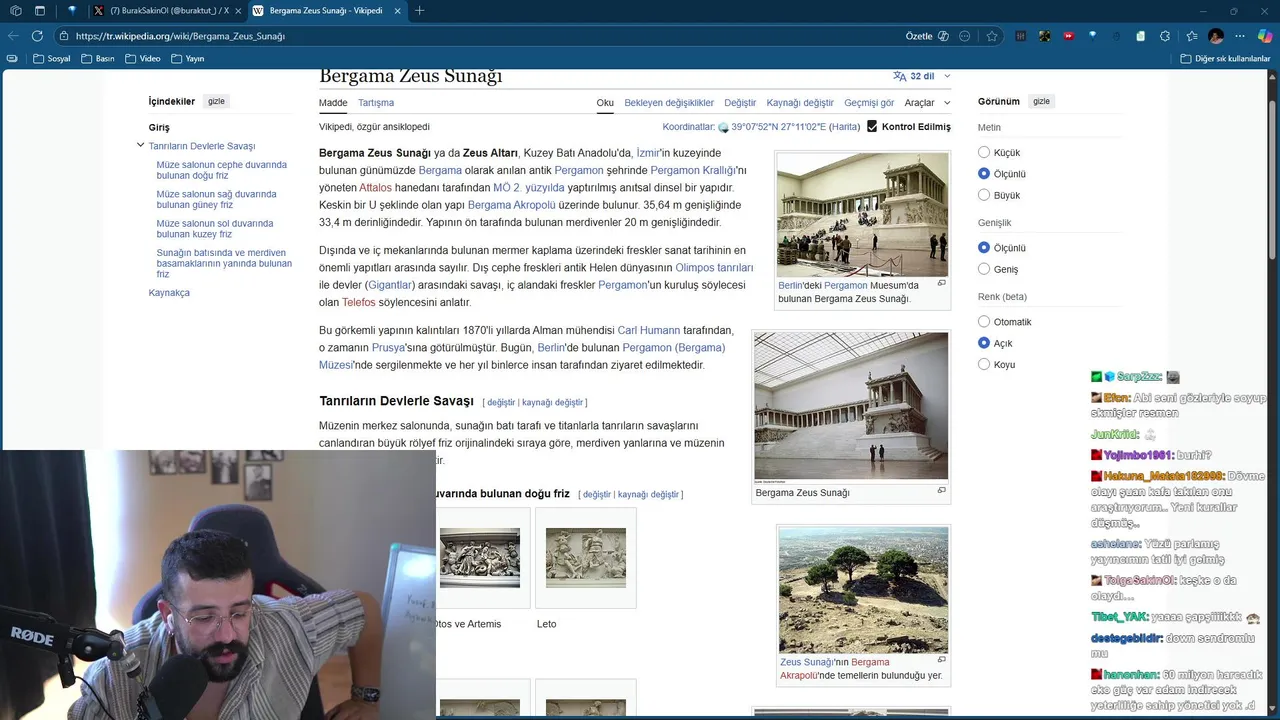Open the Video bookmarks folder
Image resolution: width=1280 pixels, height=720 pixels.
(x=142, y=59)
